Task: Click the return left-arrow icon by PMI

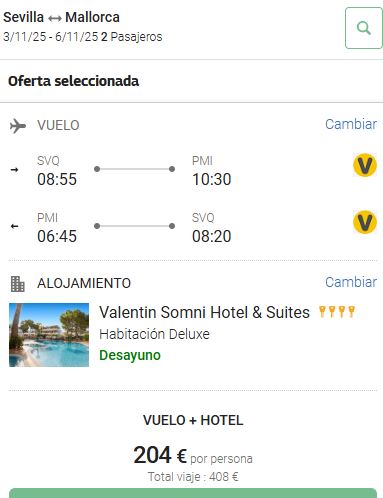Action: tap(14, 226)
